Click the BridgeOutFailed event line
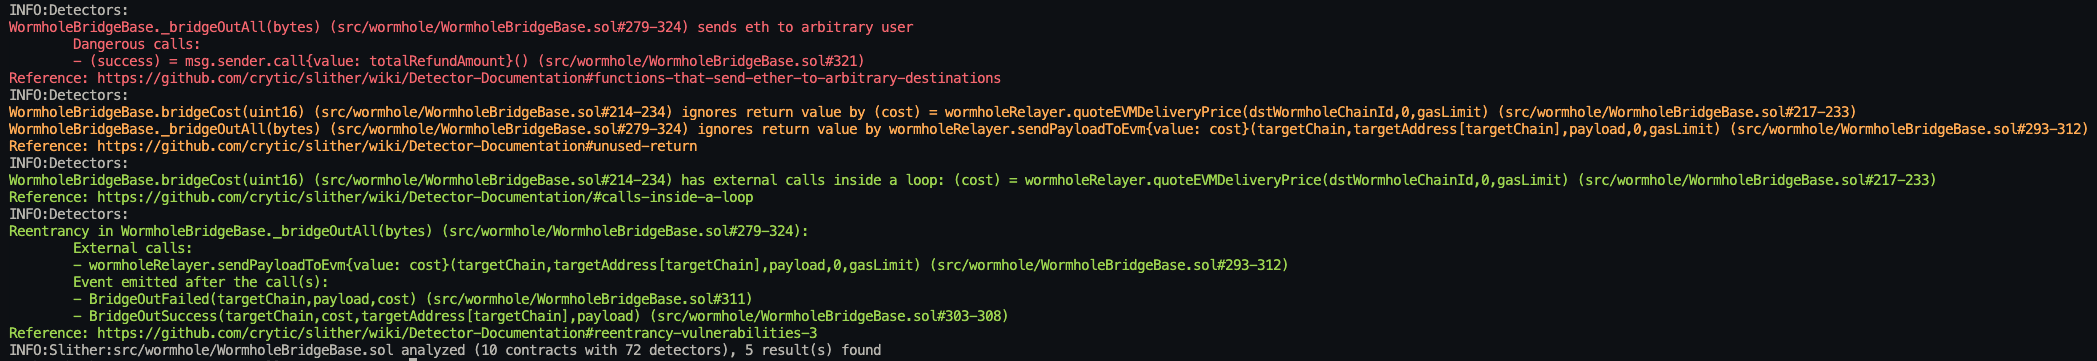This screenshot has width=2097, height=361. (x=412, y=299)
